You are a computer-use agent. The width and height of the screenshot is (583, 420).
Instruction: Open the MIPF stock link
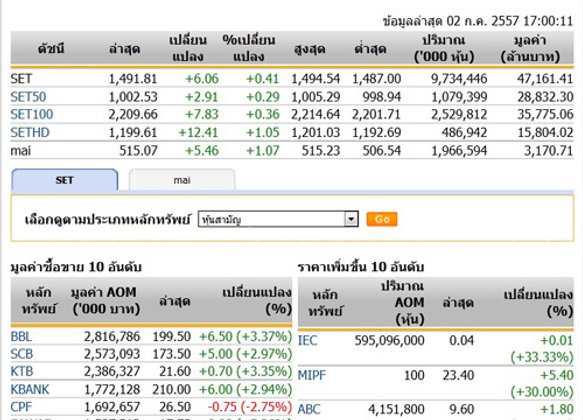pos(312,375)
